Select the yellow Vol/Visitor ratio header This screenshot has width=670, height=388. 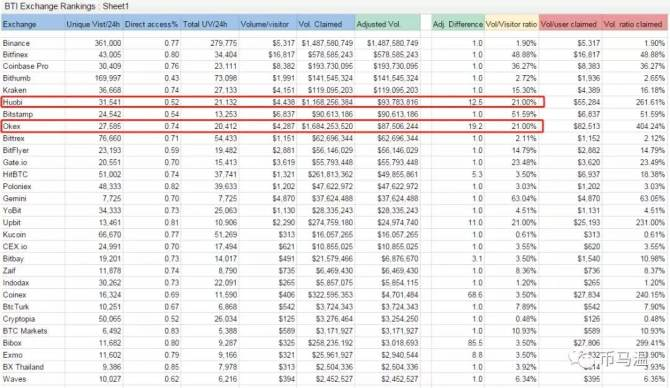point(511,24)
